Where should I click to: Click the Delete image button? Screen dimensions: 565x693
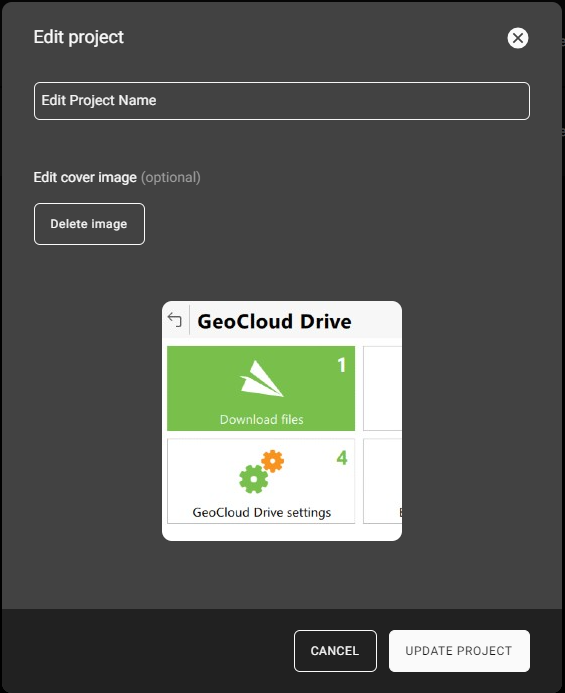pyautogui.click(x=89, y=224)
